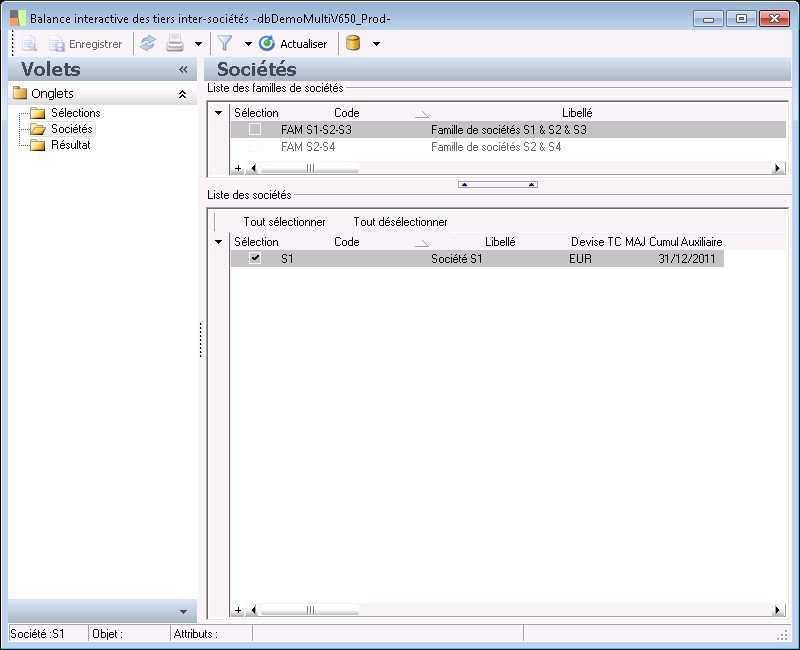Sort company families by Code column header
Screen dimensions: 800x650
click(x=346, y=113)
